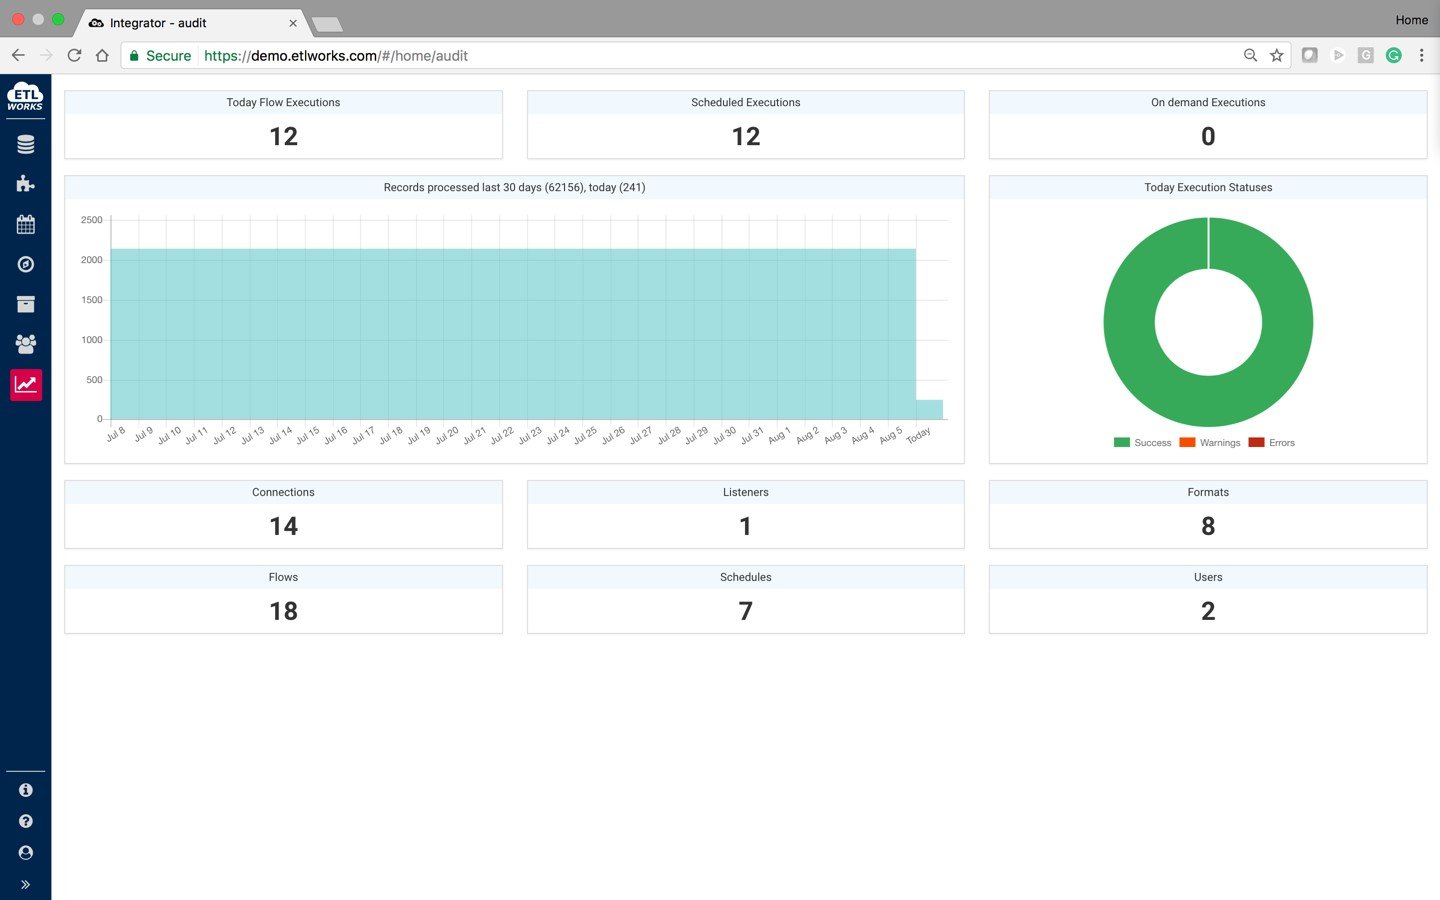The height and width of the screenshot is (900, 1440).
Task: Open the Flows puzzle piece icon
Action: tap(26, 184)
